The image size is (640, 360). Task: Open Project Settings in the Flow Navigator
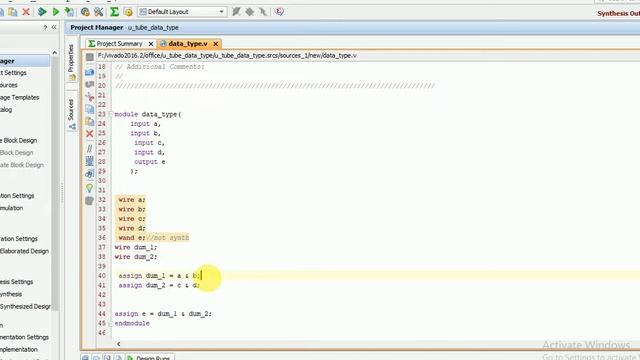tap(13, 73)
